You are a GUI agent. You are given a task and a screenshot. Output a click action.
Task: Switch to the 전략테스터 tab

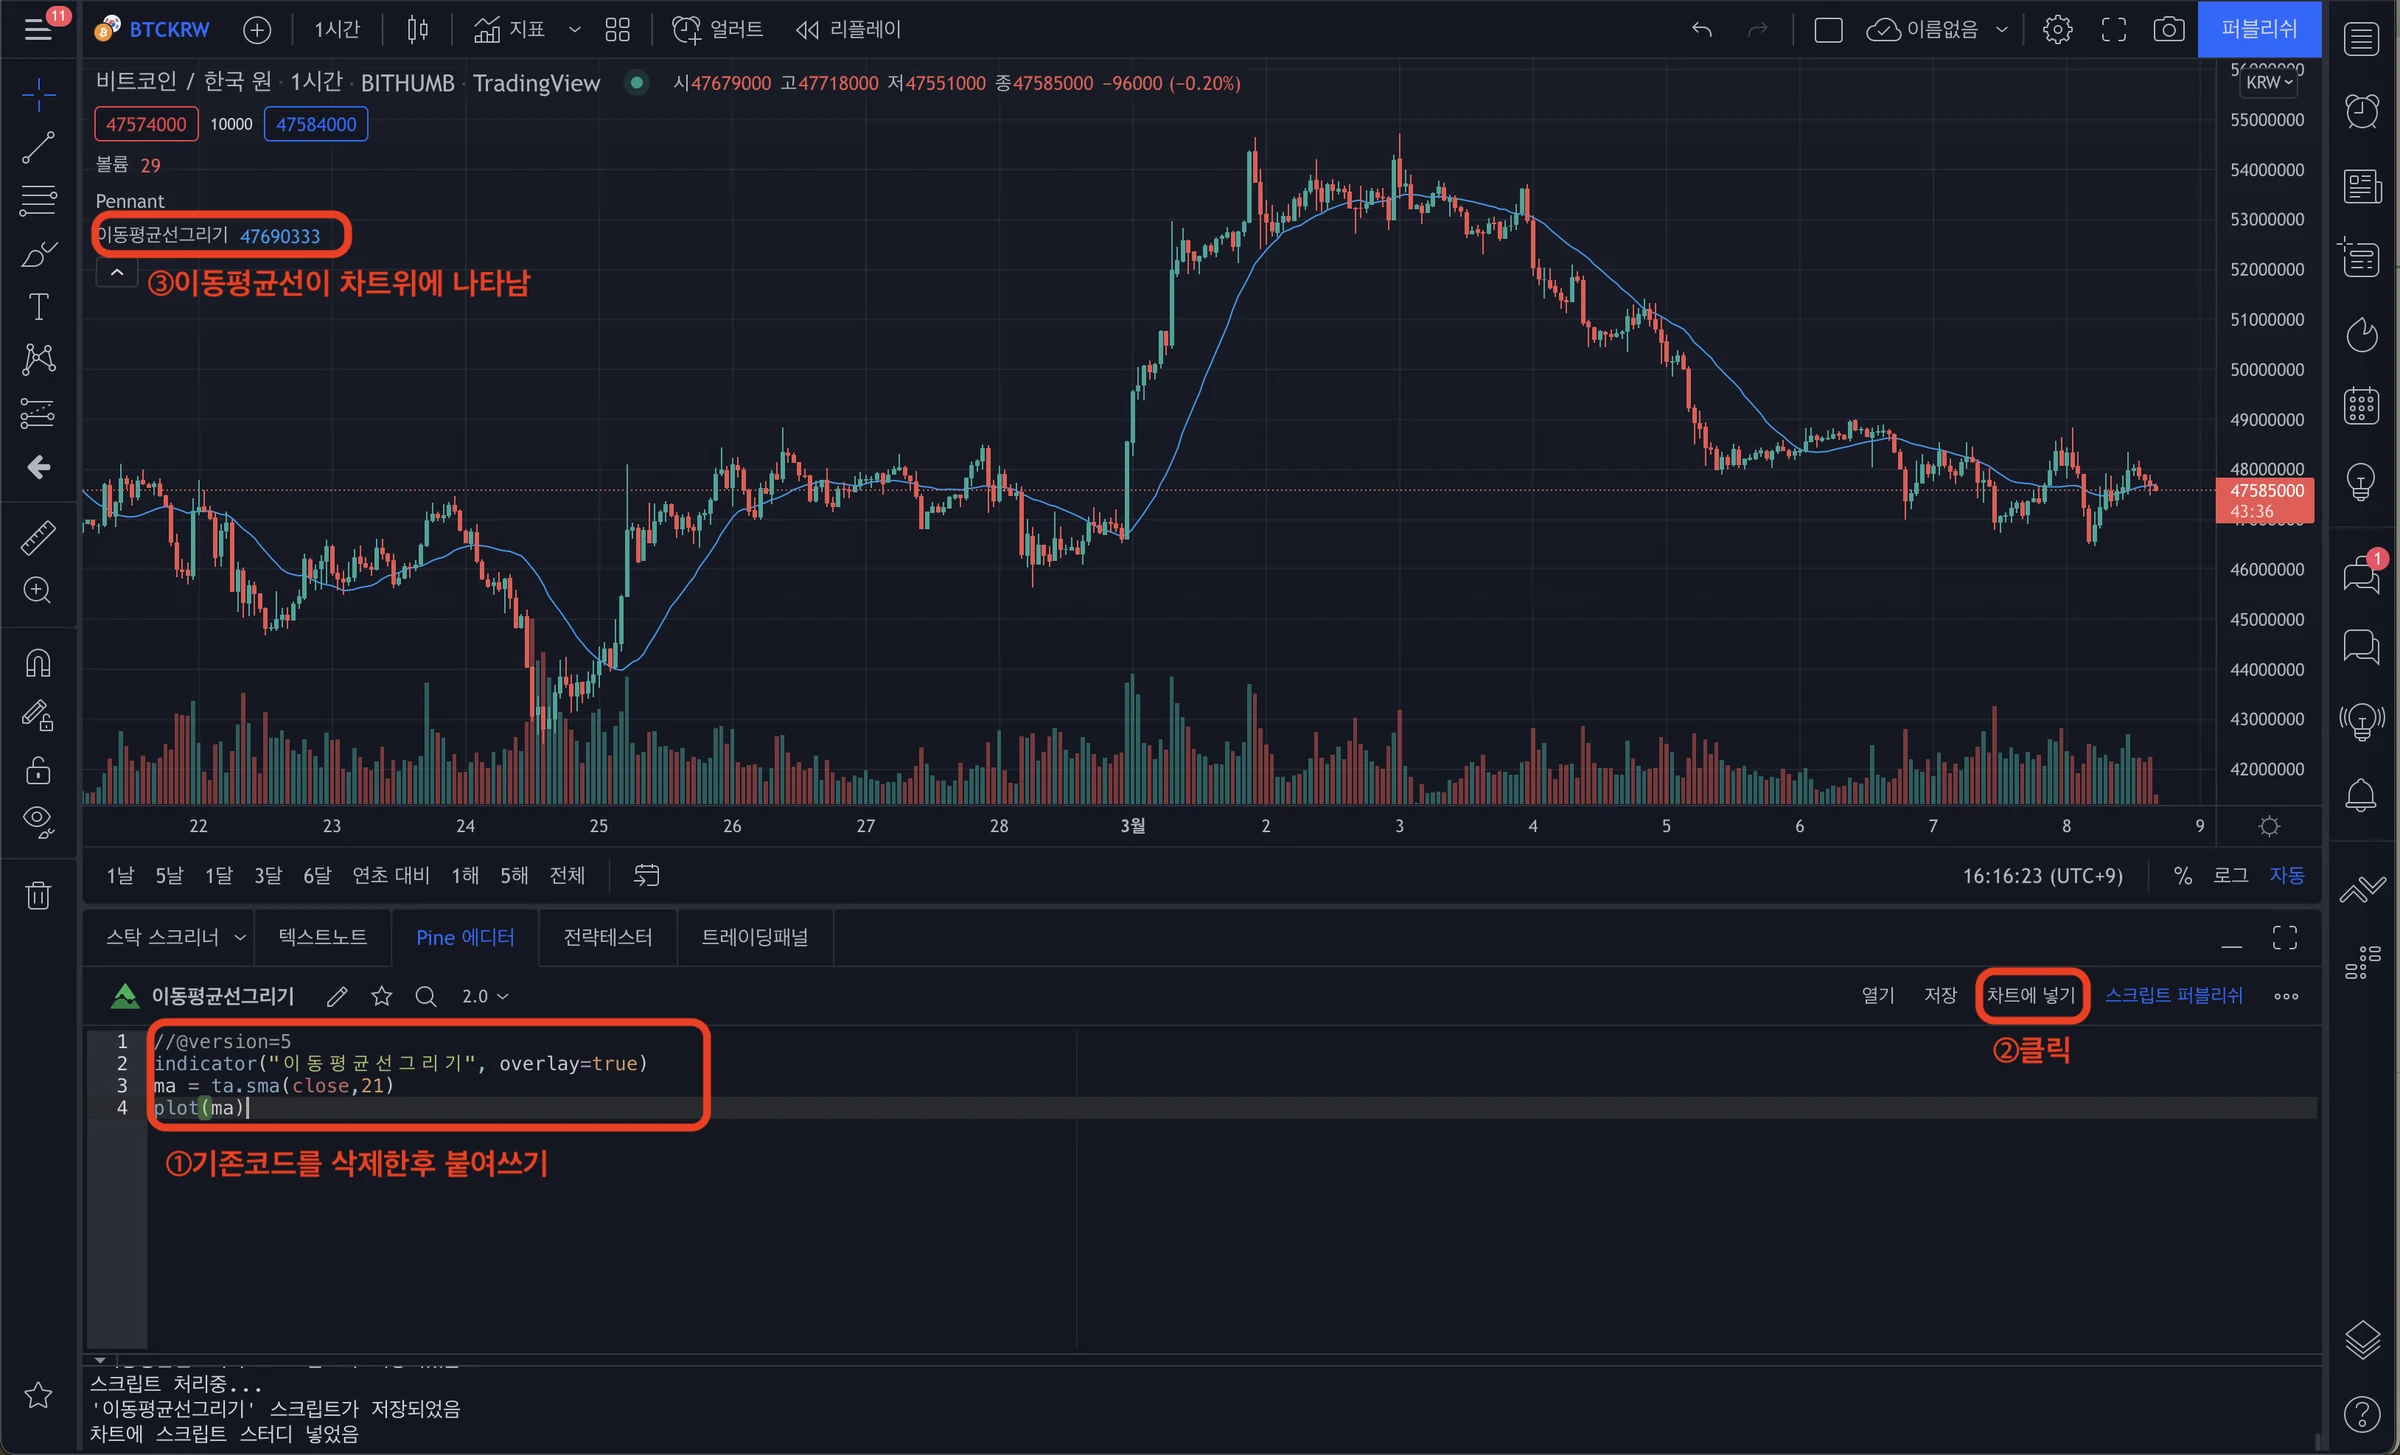[607, 937]
